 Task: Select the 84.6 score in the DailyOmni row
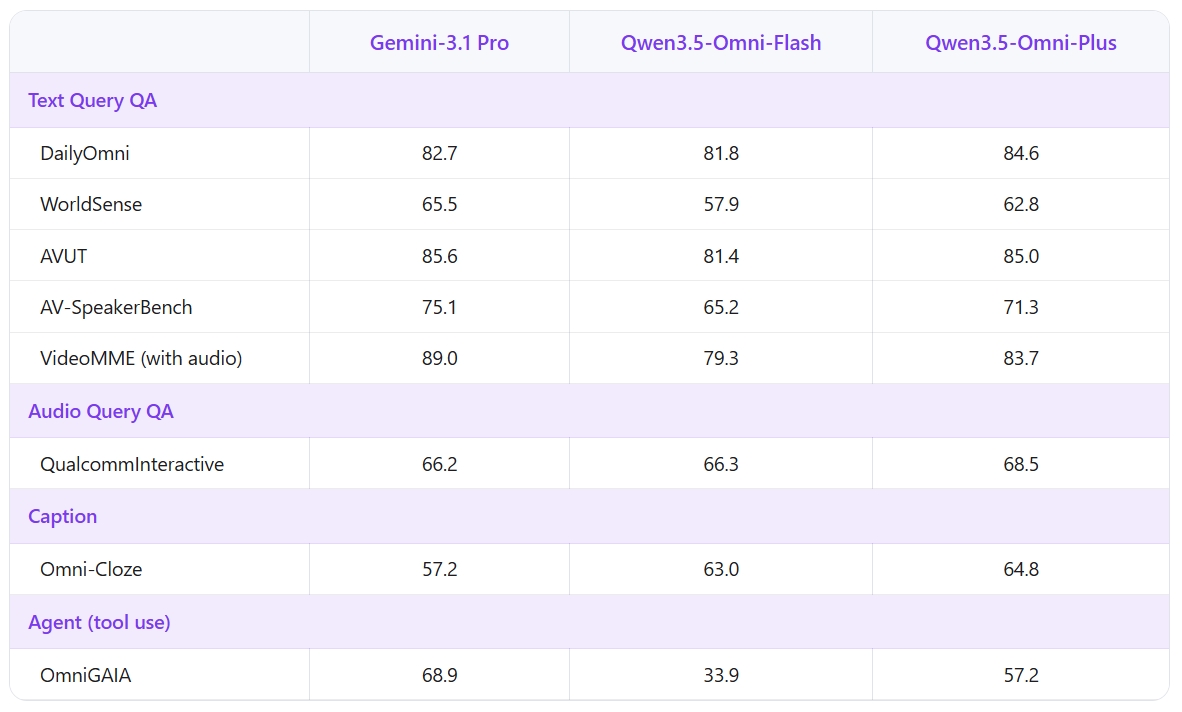point(1021,153)
